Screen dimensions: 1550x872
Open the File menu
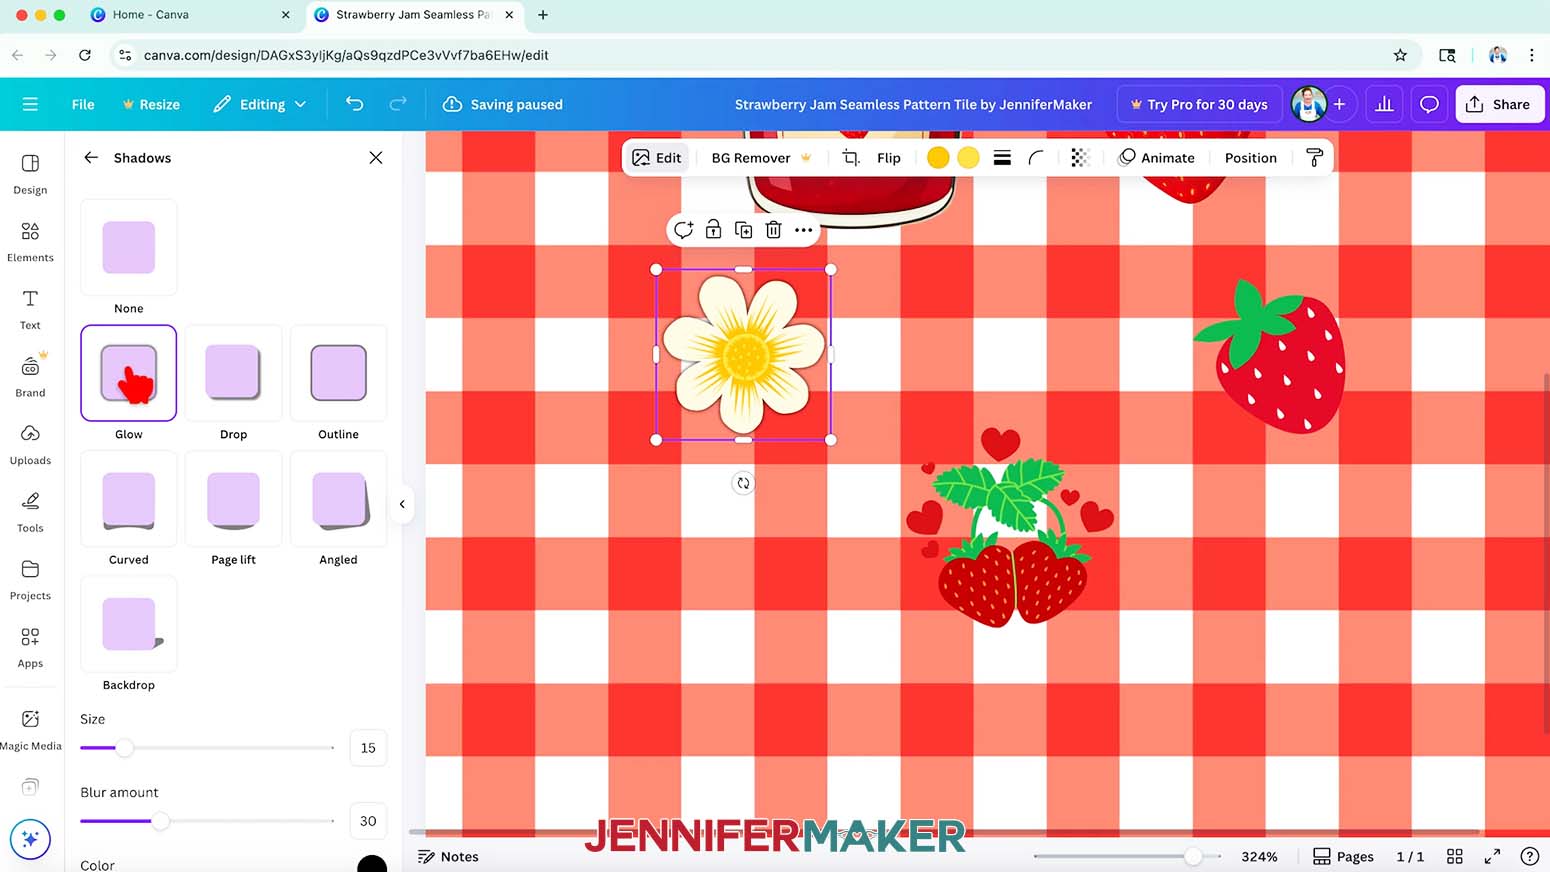pos(83,104)
